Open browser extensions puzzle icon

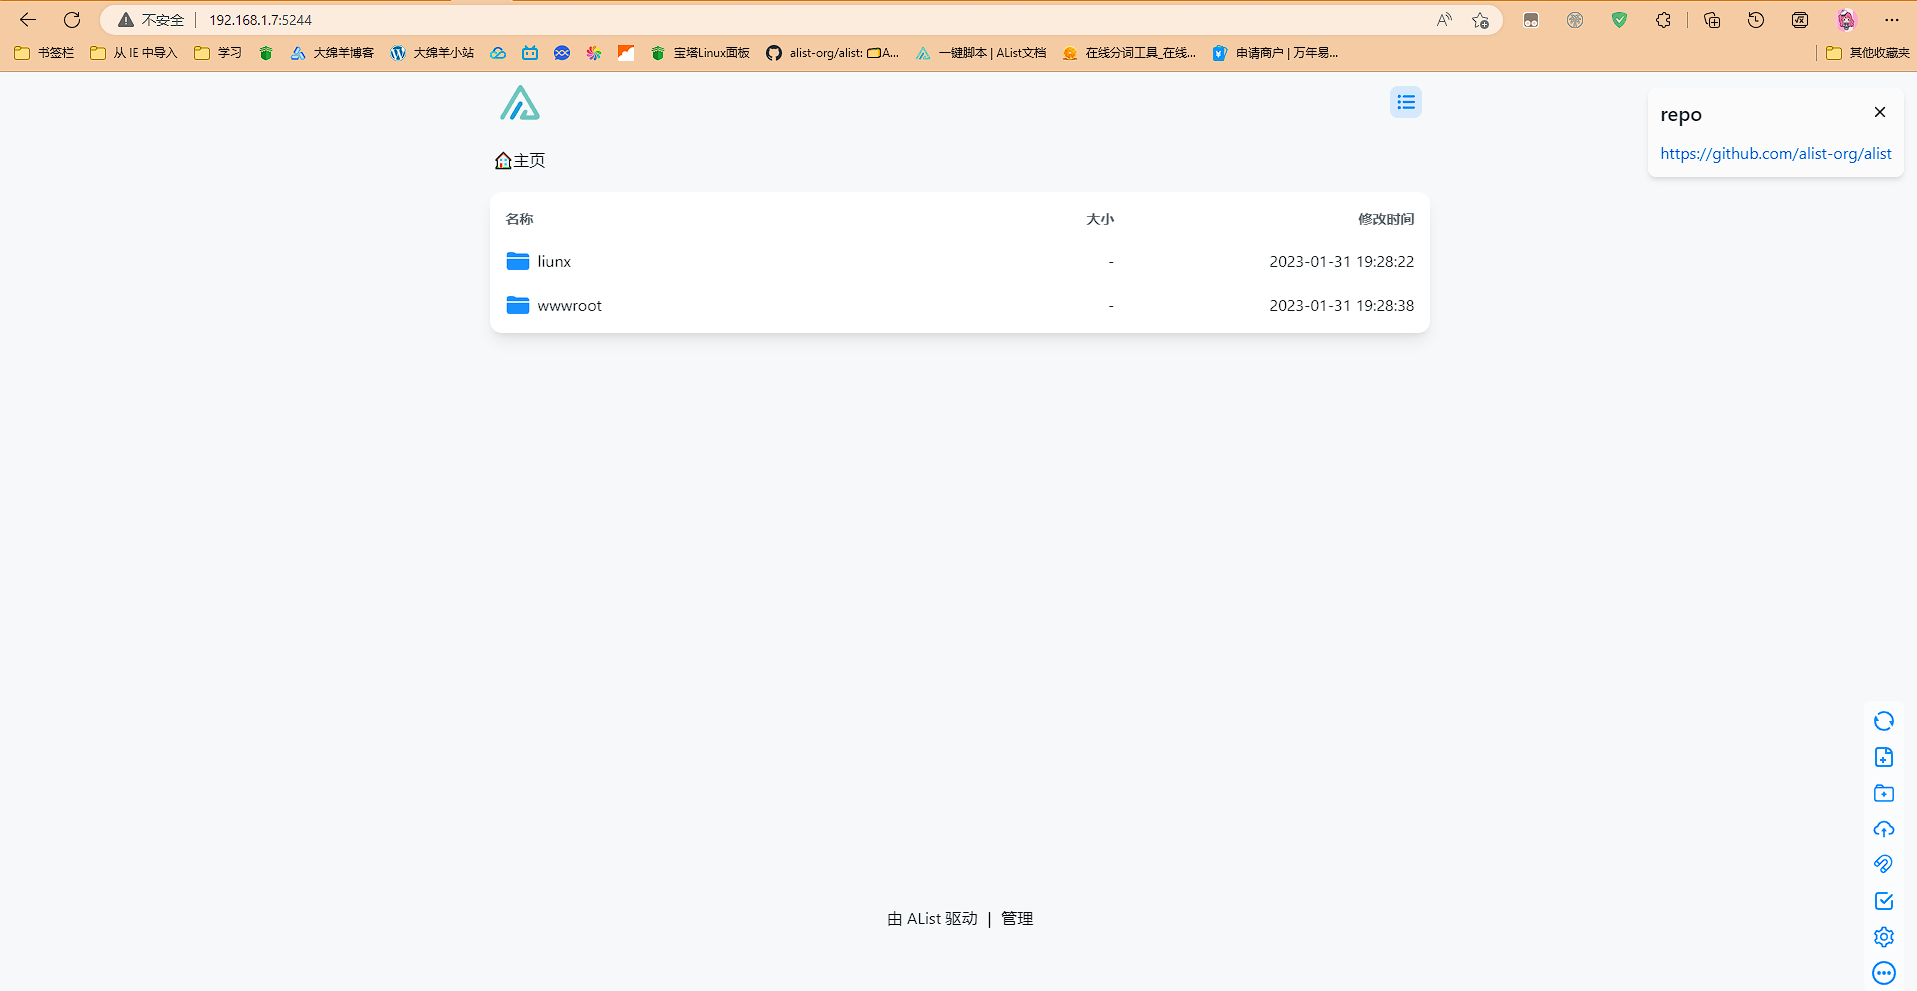click(1663, 20)
